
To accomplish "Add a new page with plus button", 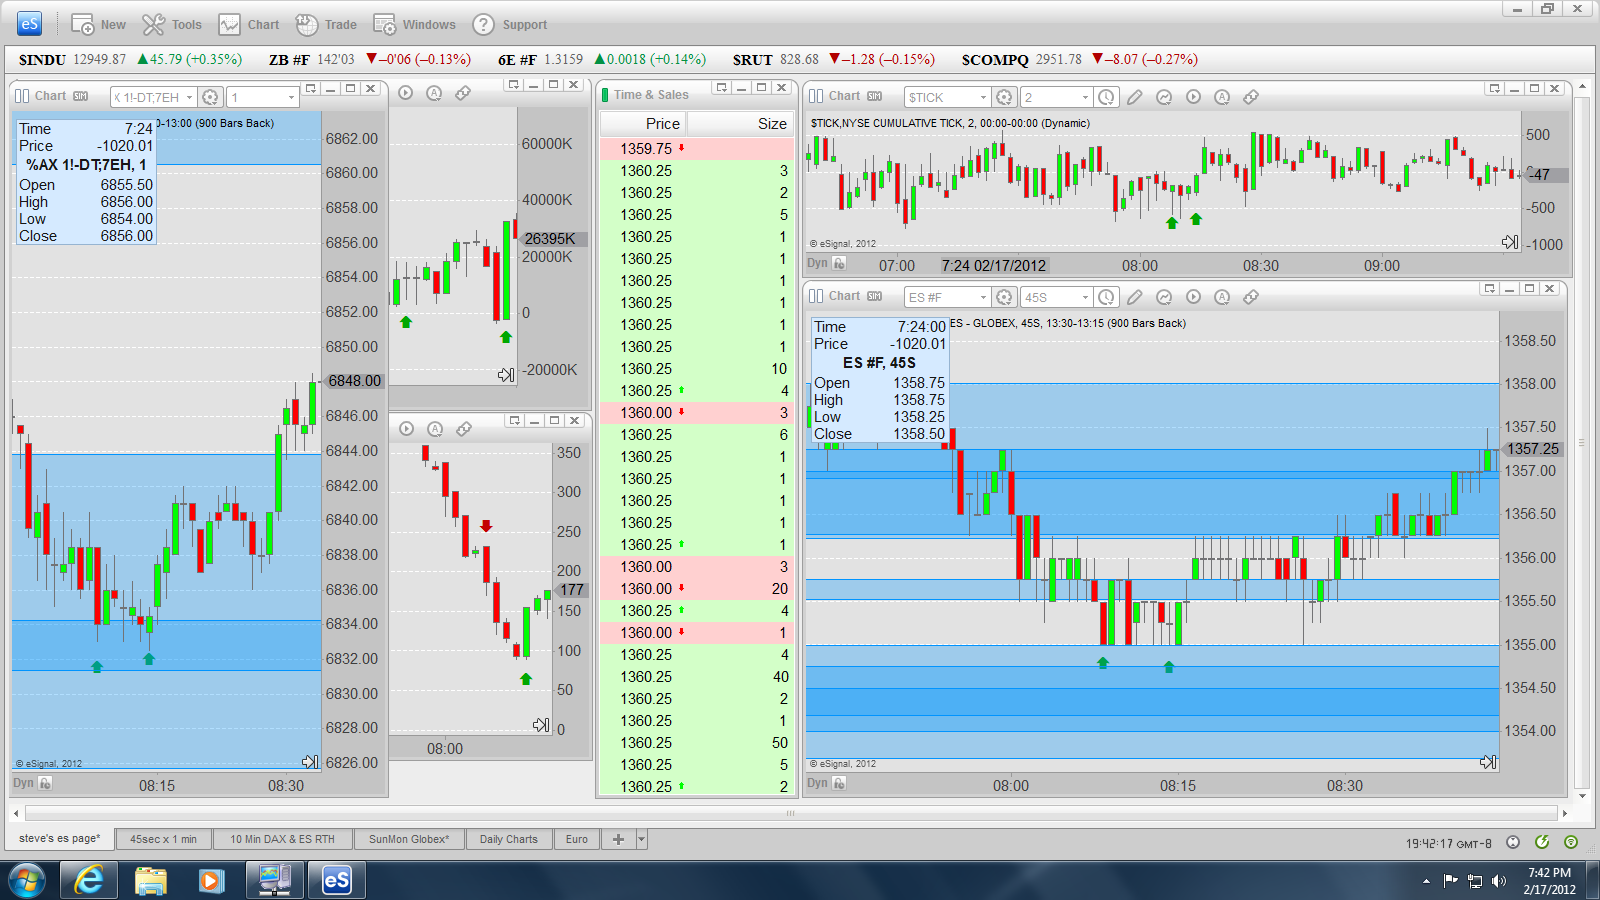I will [618, 839].
